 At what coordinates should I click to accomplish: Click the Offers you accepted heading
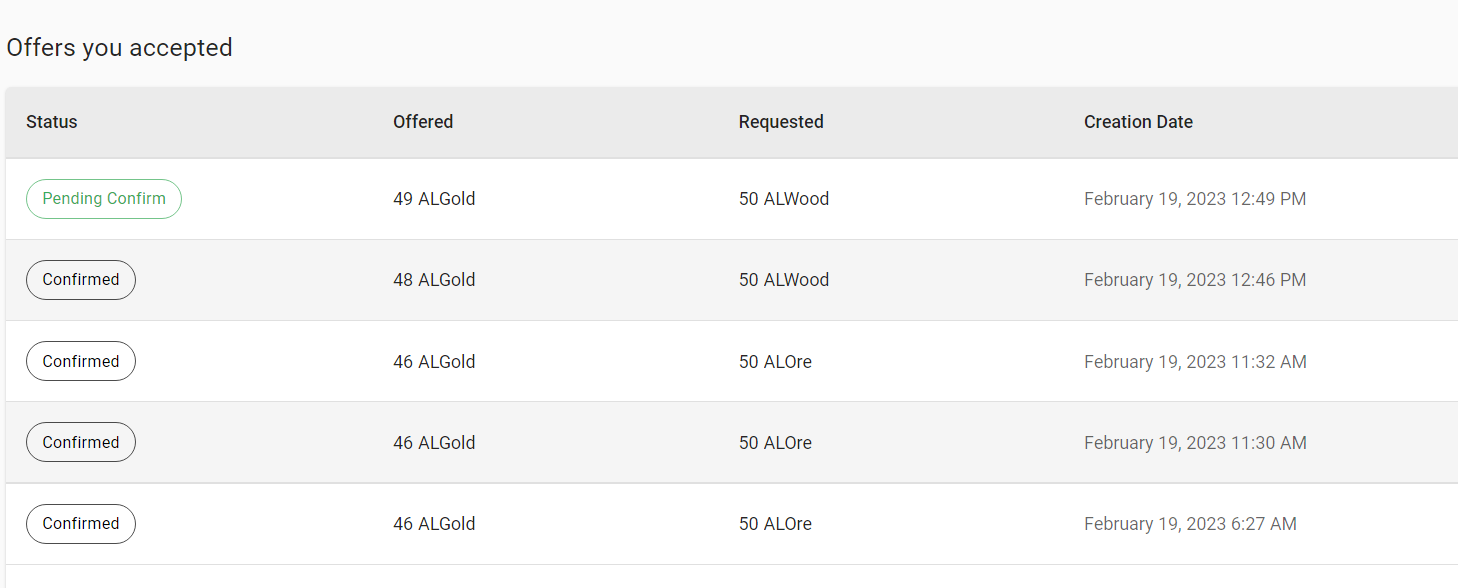119,47
